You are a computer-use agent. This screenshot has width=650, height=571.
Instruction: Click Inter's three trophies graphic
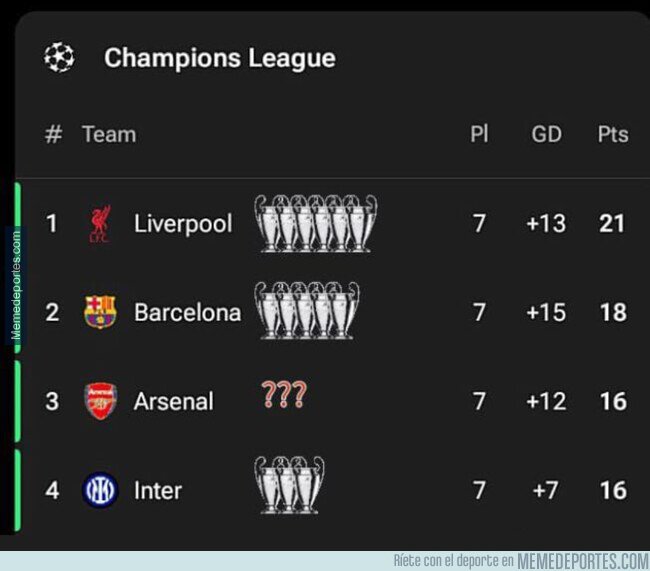coord(289,485)
